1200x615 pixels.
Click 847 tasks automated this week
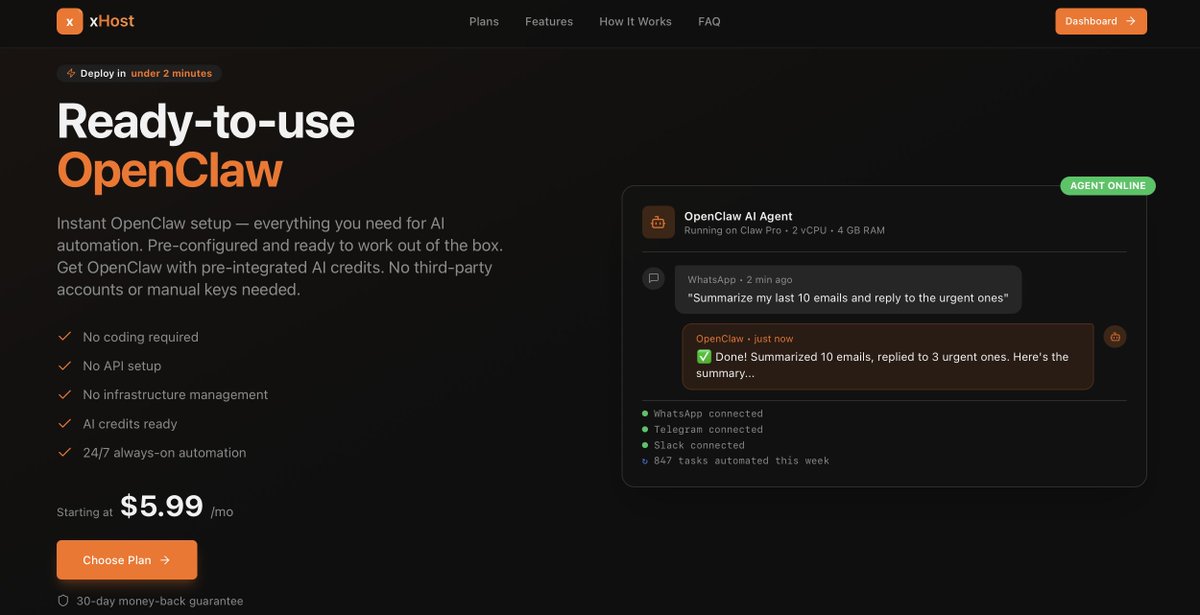741,461
